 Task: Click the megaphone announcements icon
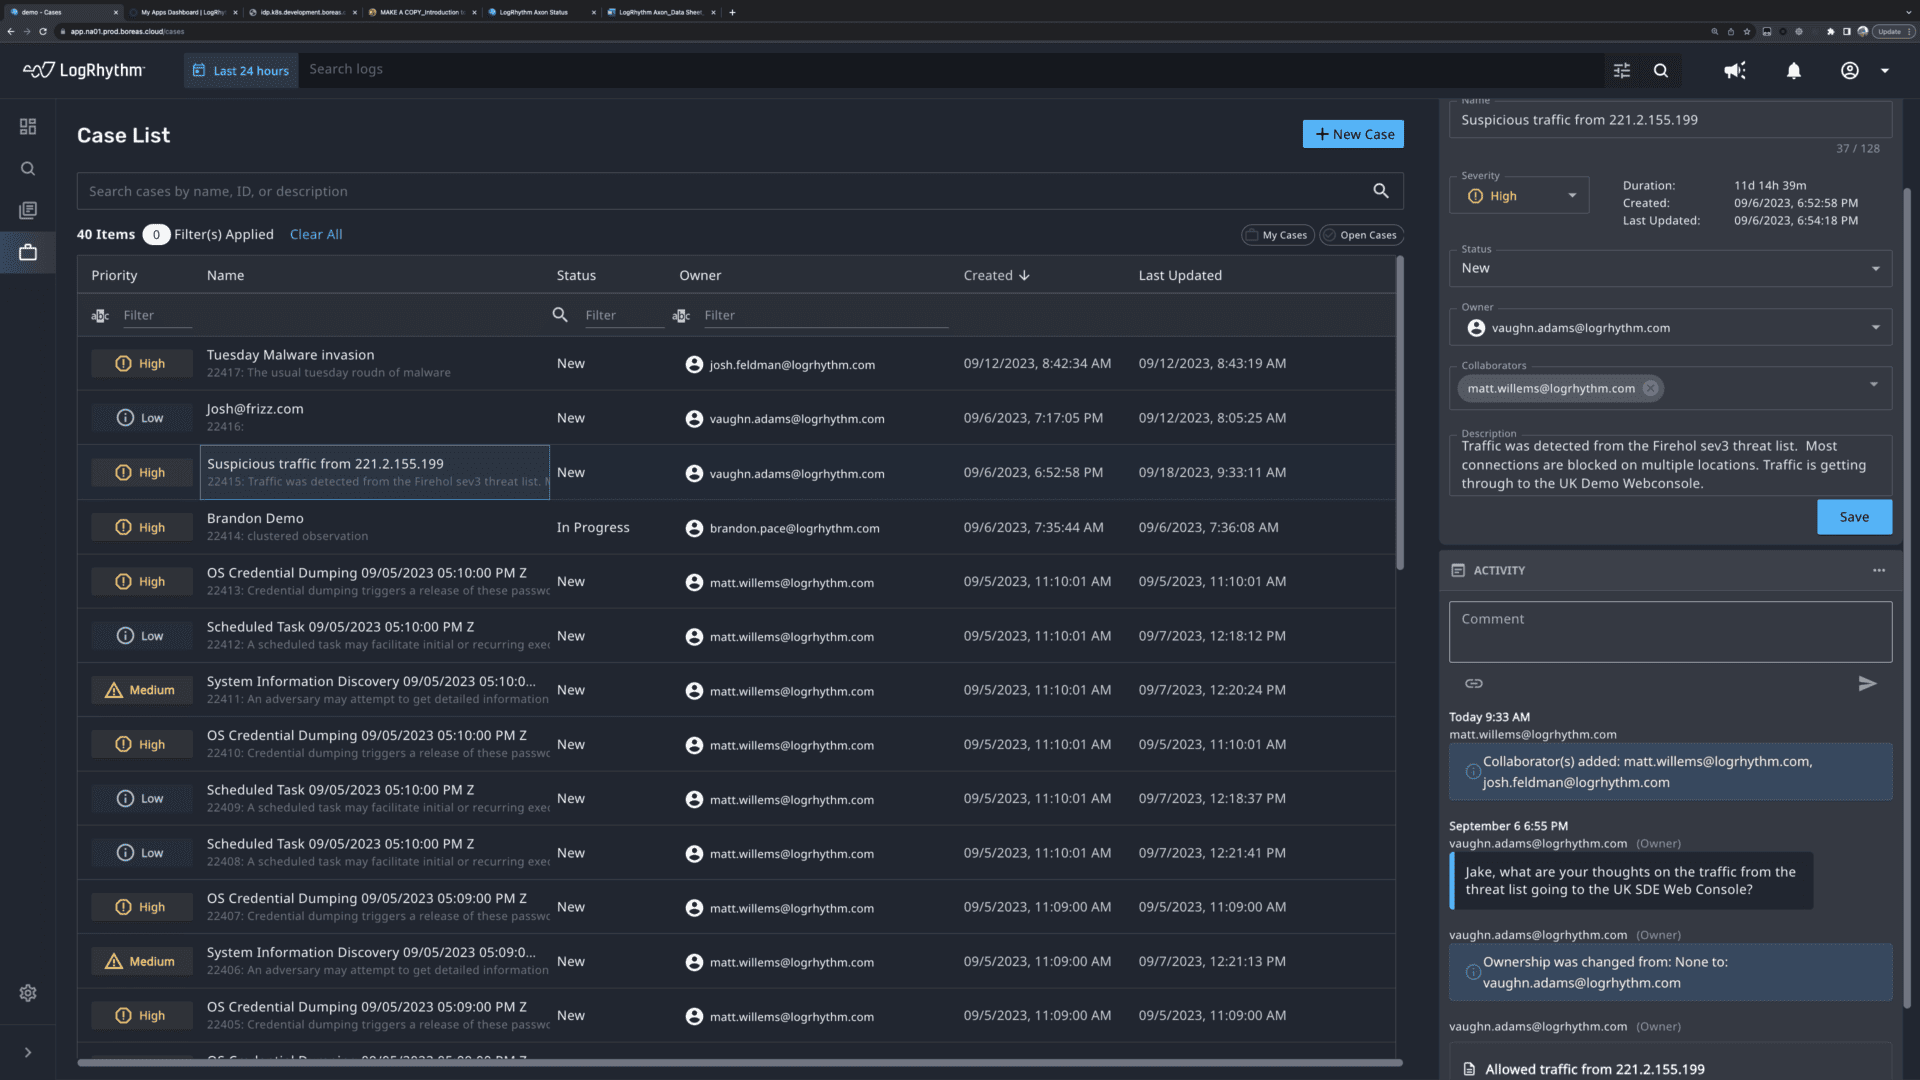(1734, 70)
